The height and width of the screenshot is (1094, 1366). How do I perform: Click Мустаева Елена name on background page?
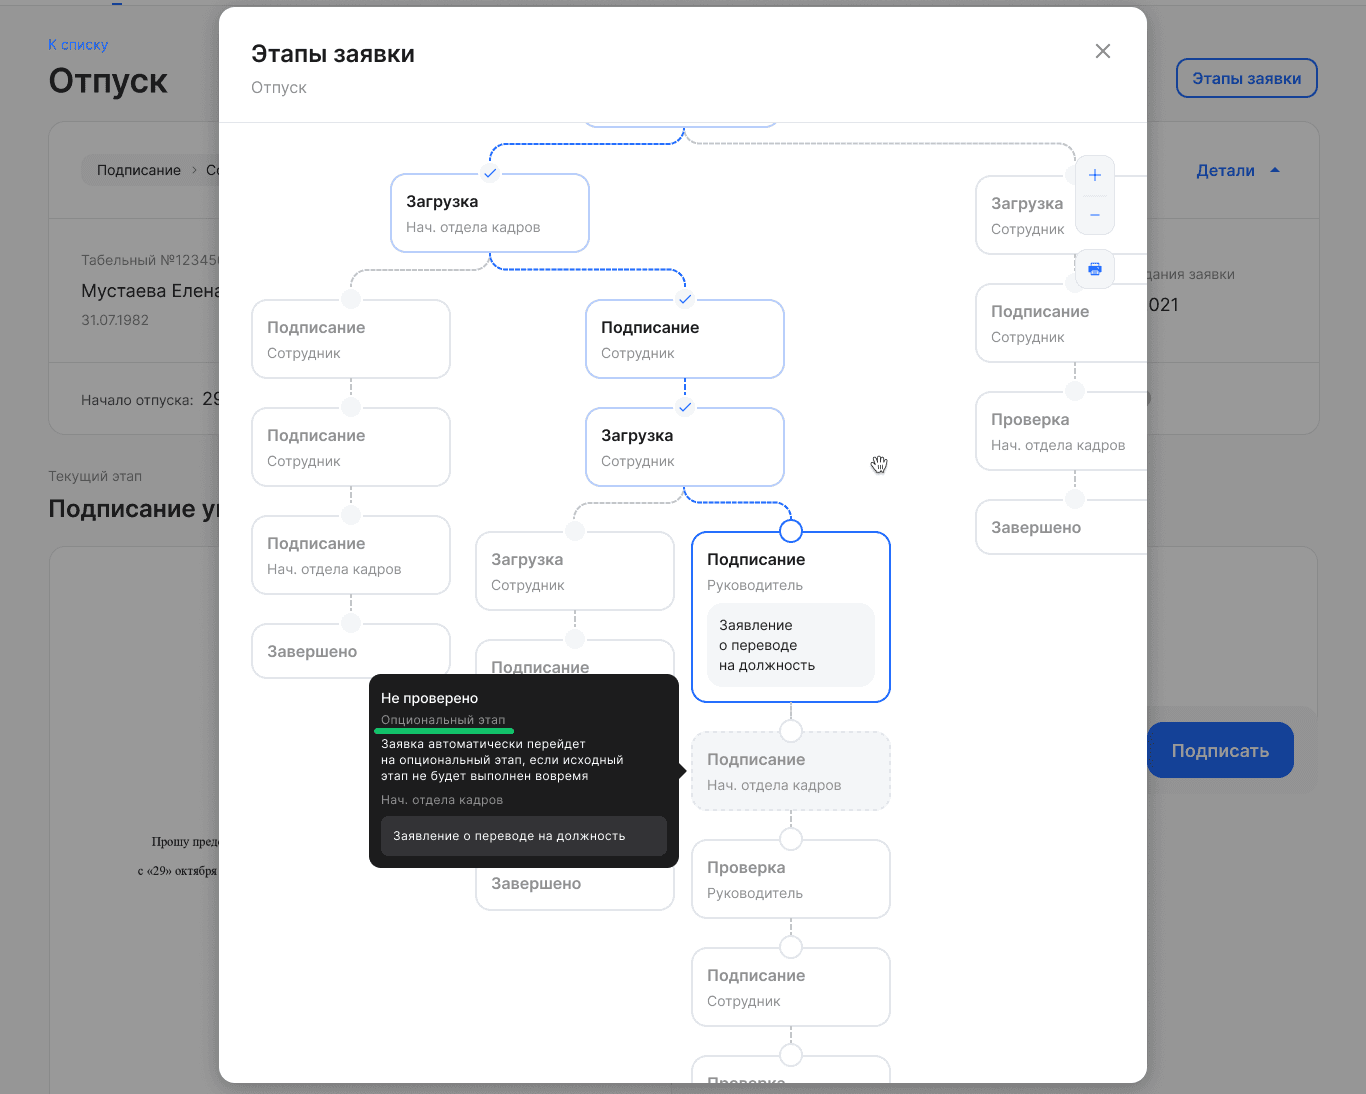pos(150,291)
